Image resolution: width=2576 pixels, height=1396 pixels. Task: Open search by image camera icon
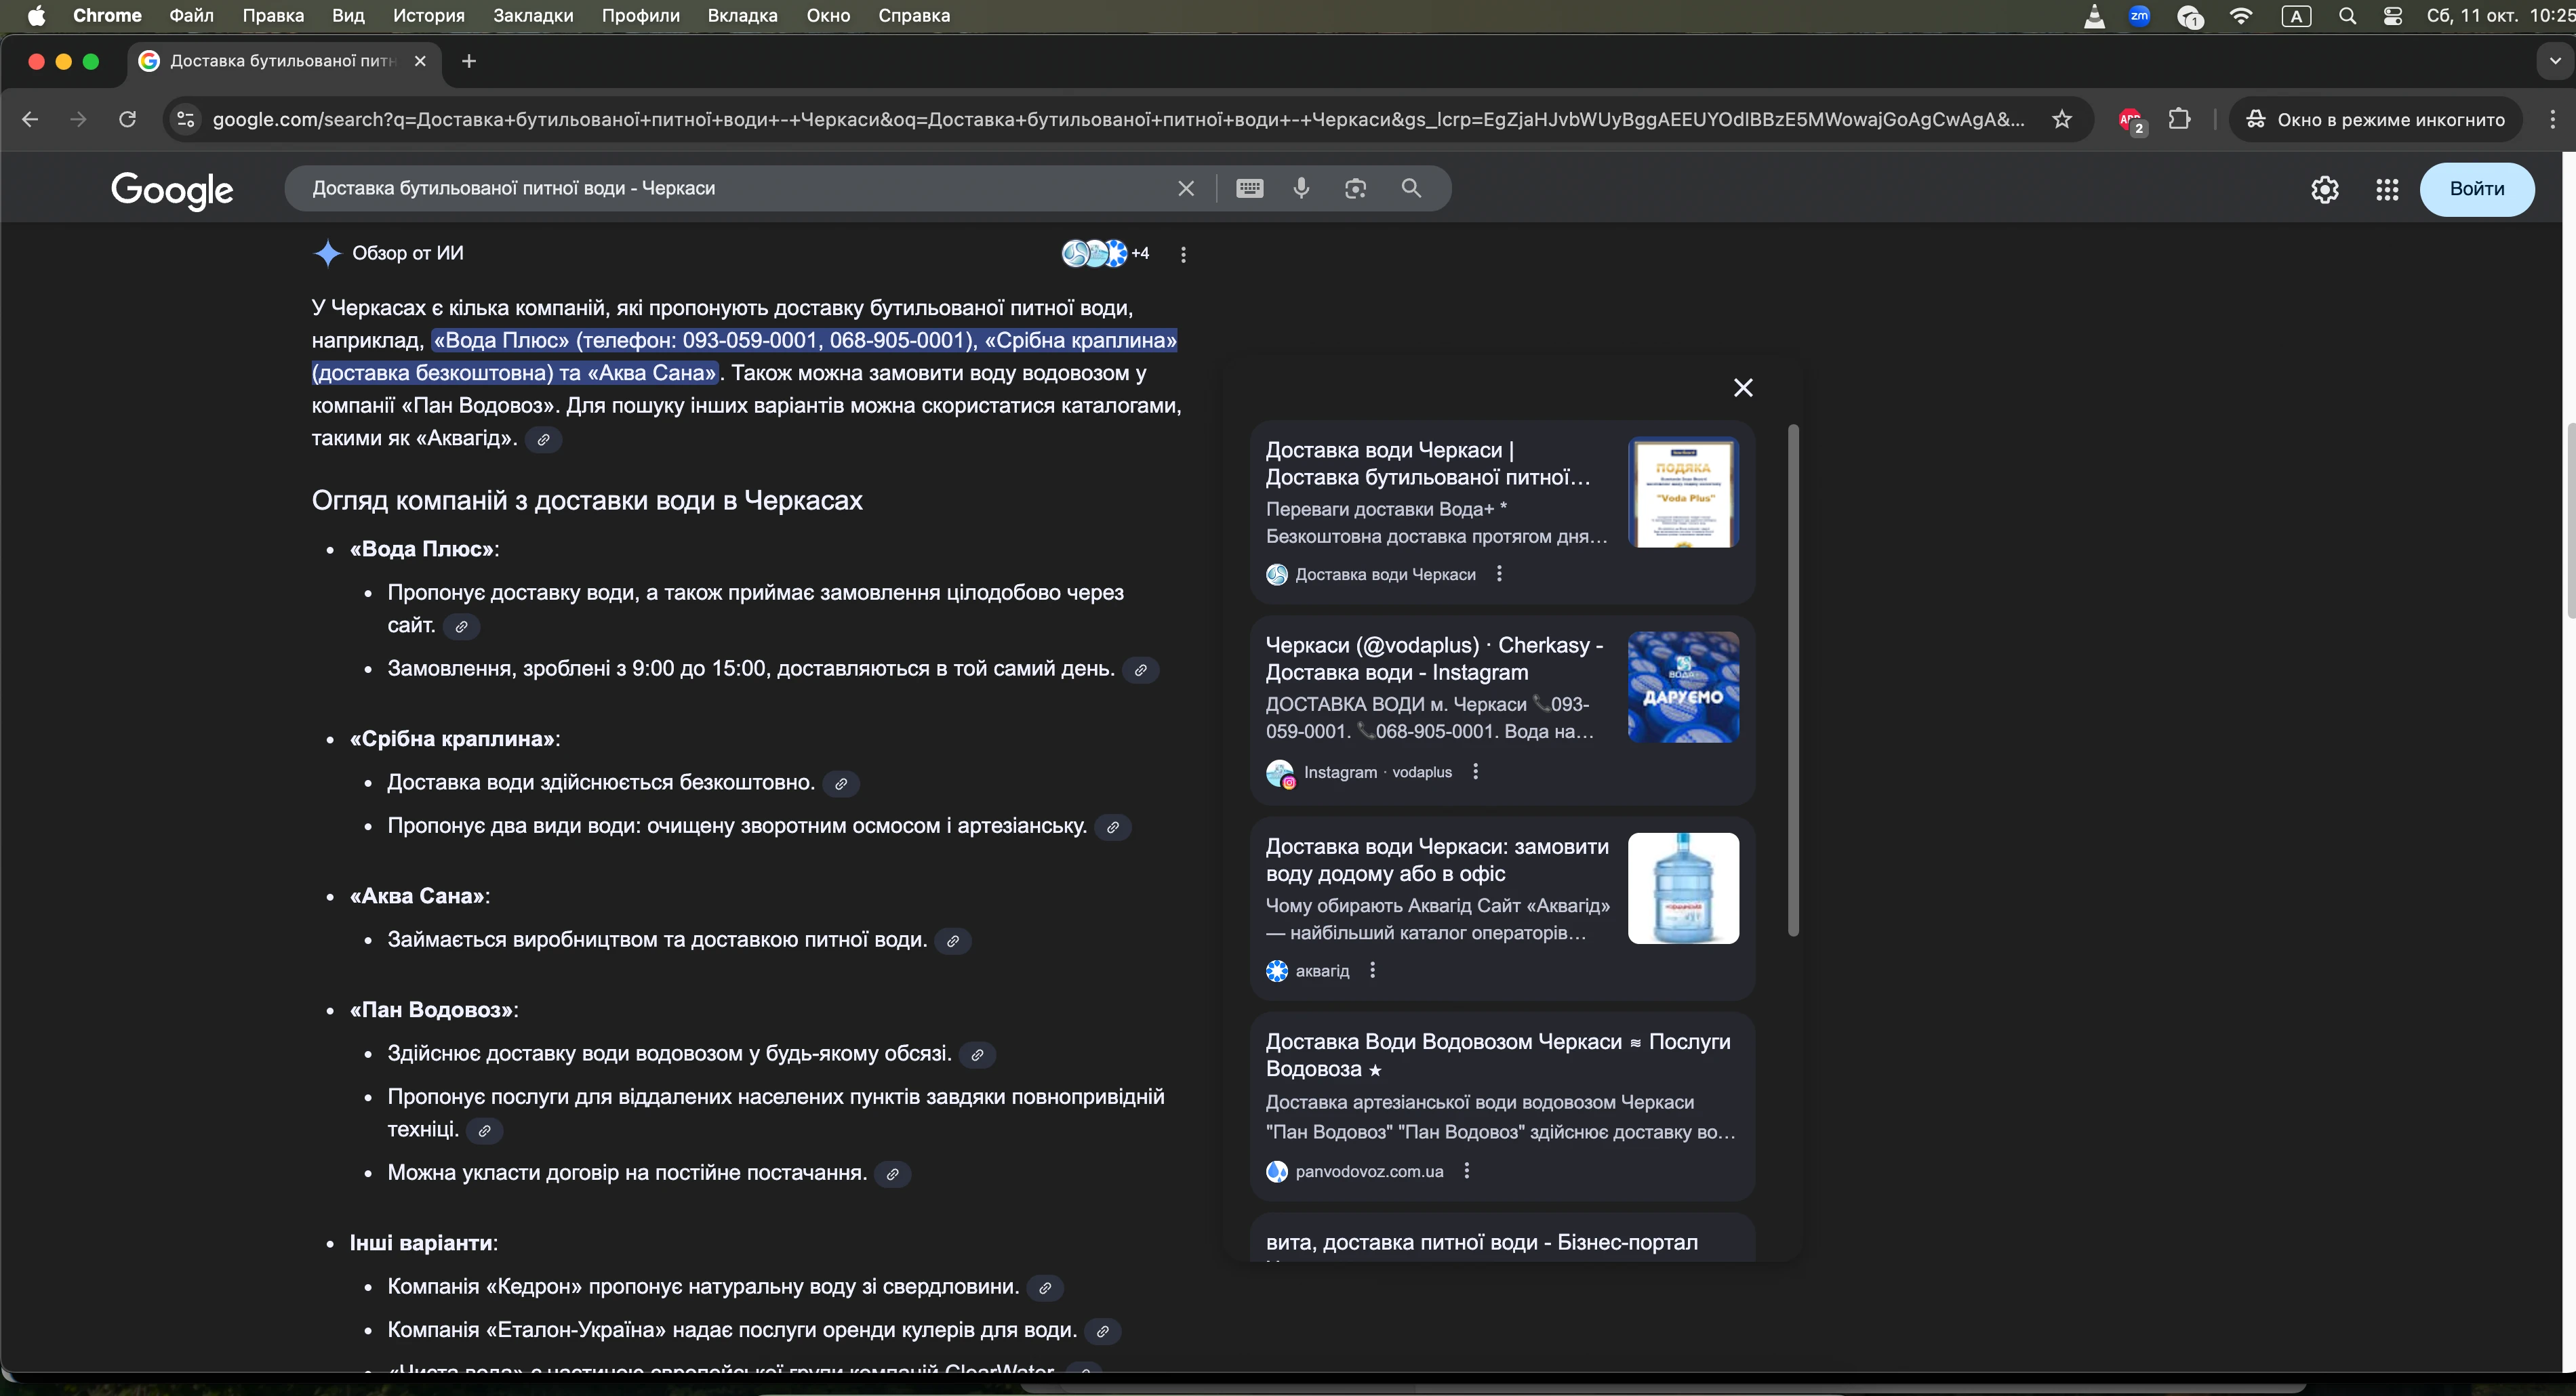(x=1355, y=188)
